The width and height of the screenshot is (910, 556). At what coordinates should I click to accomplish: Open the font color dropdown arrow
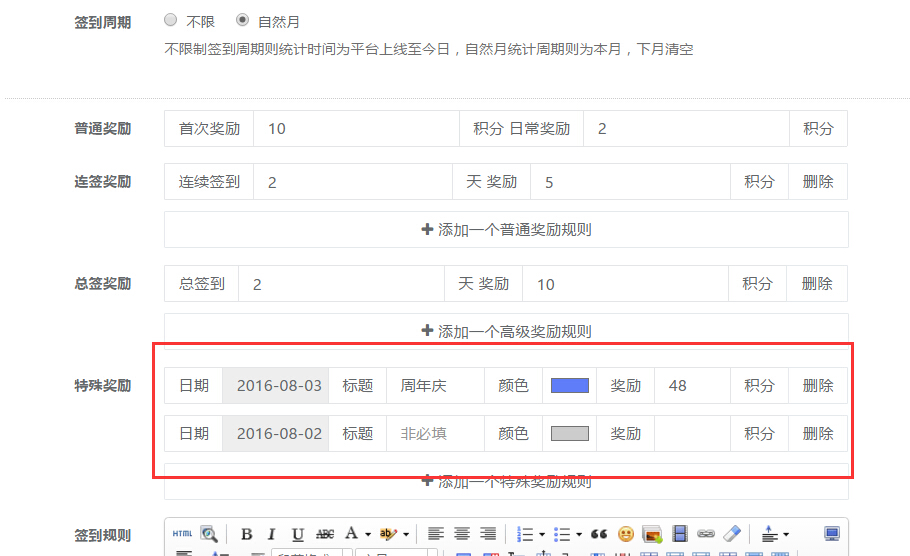(x=368, y=535)
